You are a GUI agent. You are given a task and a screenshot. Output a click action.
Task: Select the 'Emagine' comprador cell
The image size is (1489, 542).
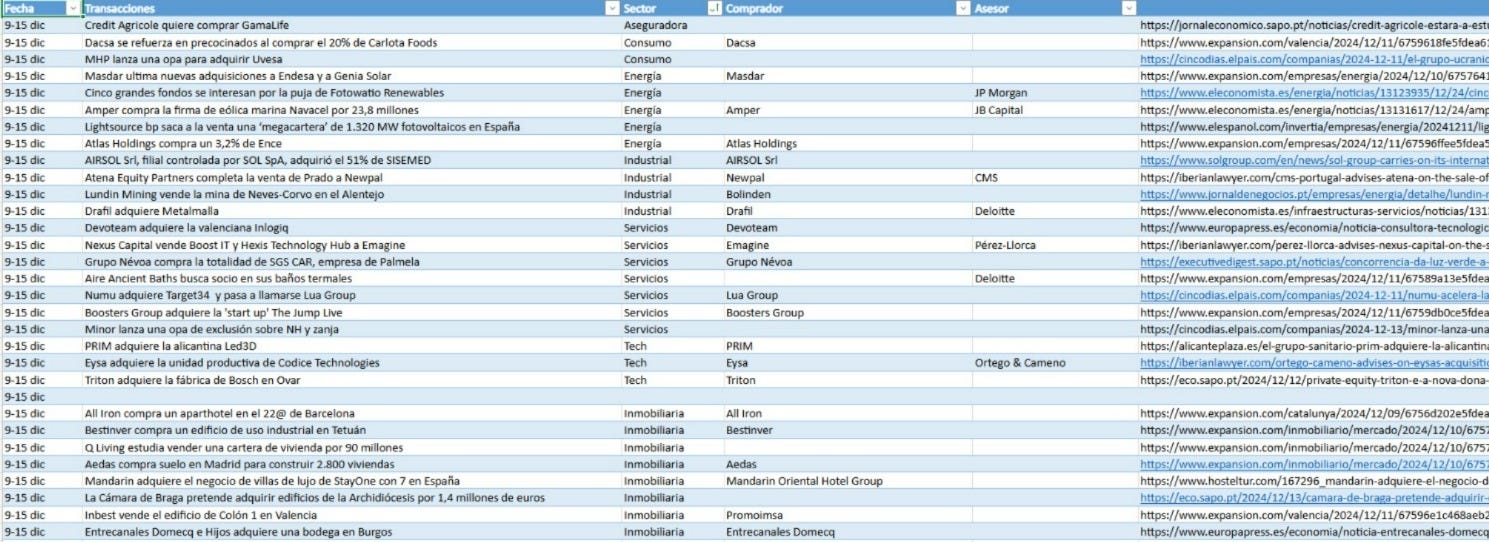pyautogui.click(x=847, y=245)
